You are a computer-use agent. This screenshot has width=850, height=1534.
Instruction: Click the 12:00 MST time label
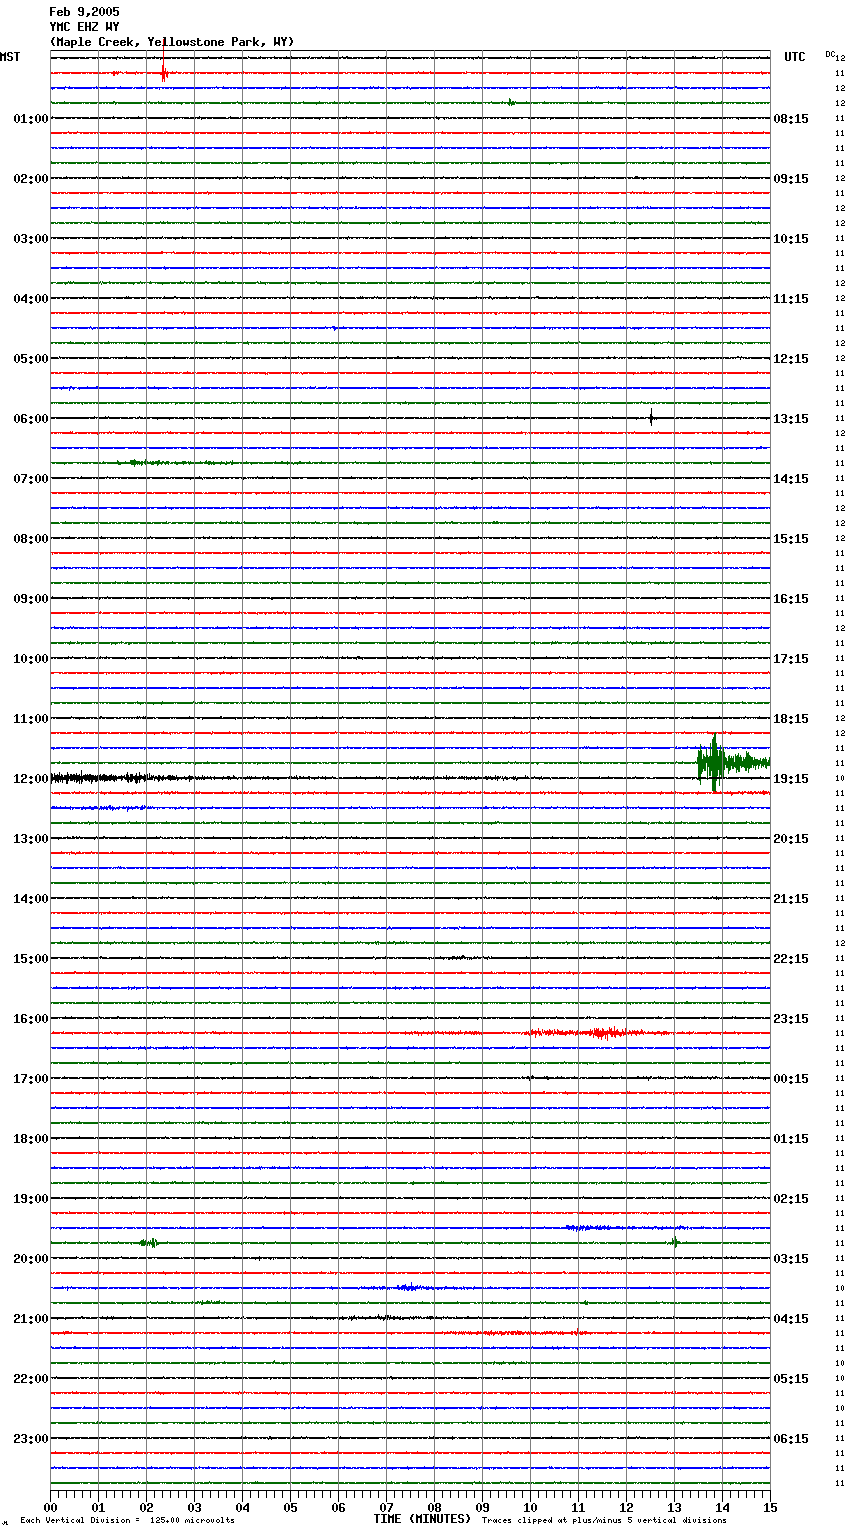31,779
